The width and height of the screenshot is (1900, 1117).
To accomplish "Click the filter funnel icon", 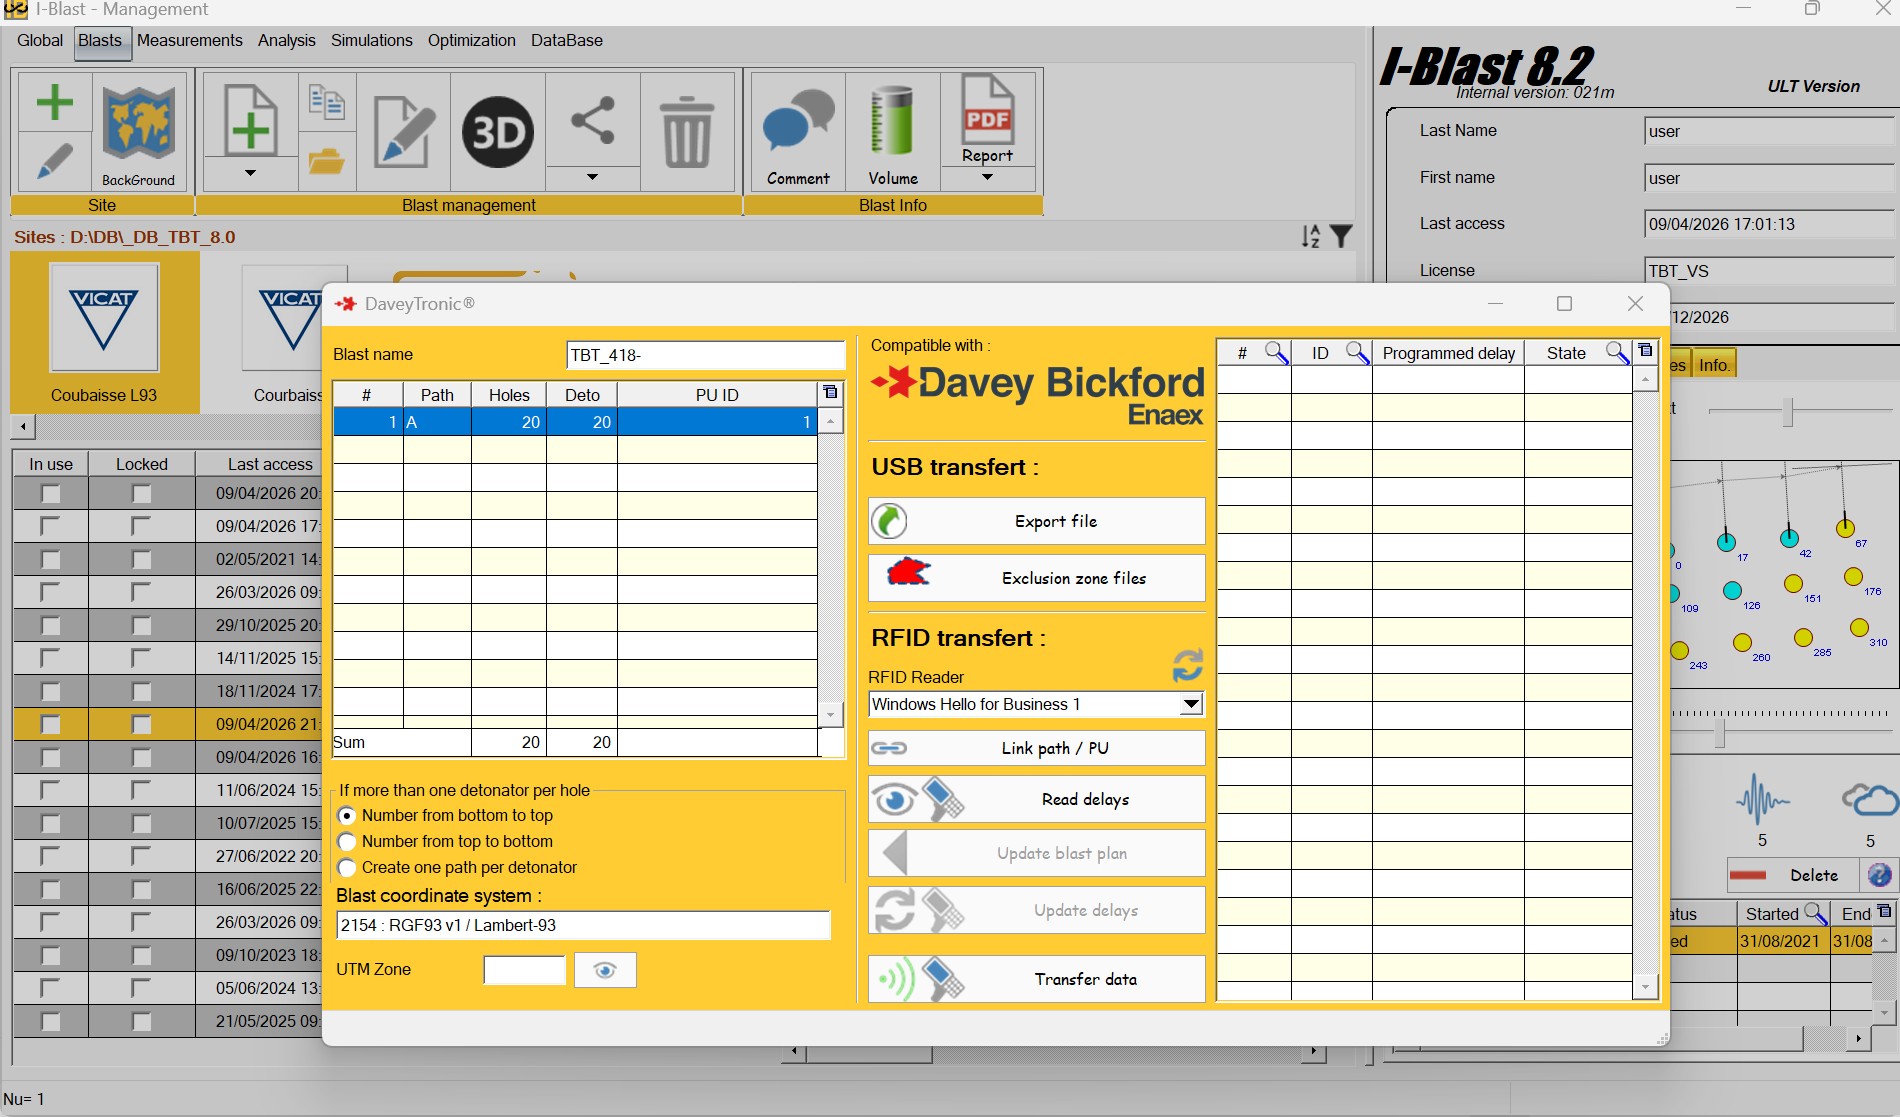I will pyautogui.click(x=1342, y=236).
